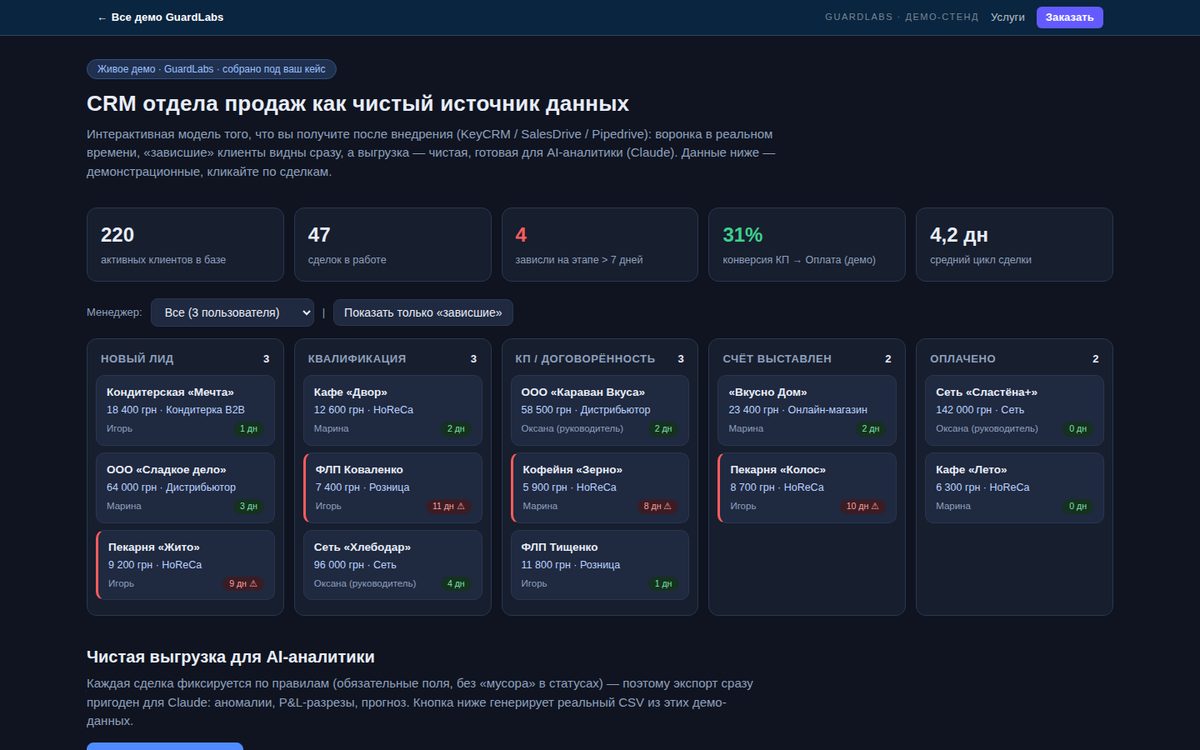The width and height of the screenshot is (1200, 750).
Task: Open deal Кофейня «Зерно»
Action: point(600,488)
